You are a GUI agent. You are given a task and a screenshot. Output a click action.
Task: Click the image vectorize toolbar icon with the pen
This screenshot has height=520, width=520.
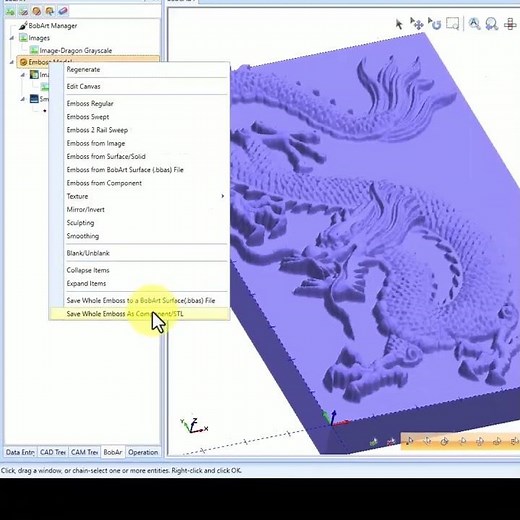[x=23, y=11]
